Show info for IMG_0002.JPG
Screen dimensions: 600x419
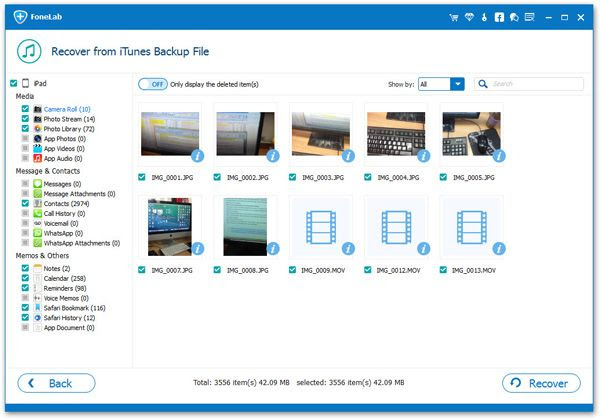(273, 156)
